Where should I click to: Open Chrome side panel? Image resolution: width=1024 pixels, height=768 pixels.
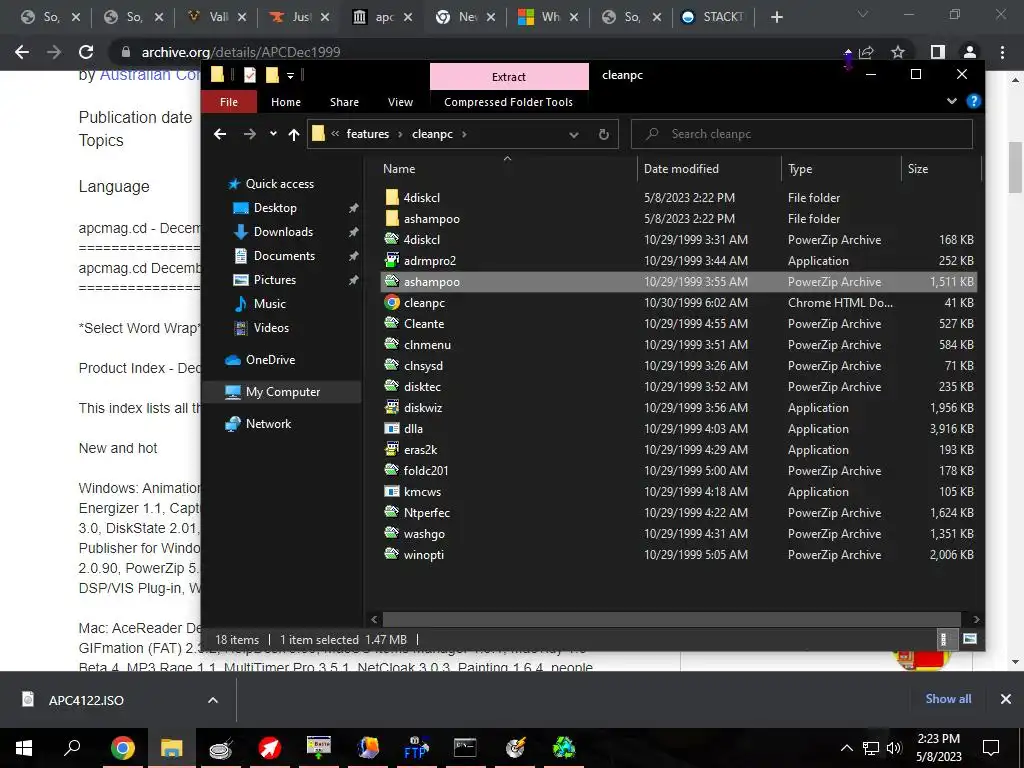938,52
